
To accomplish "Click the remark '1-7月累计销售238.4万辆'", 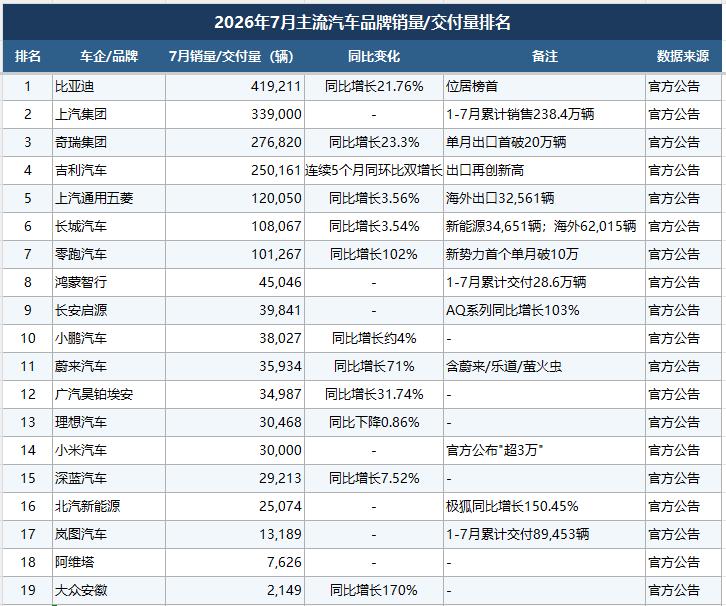I will coord(520,114).
